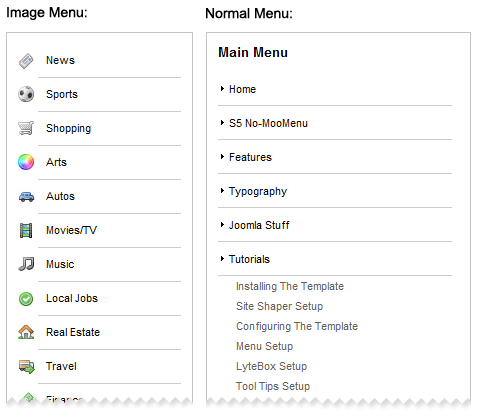Expand the Tutorials arrow in Main Menu
The width and height of the screenshot is (482, 420).
[222, 259]
